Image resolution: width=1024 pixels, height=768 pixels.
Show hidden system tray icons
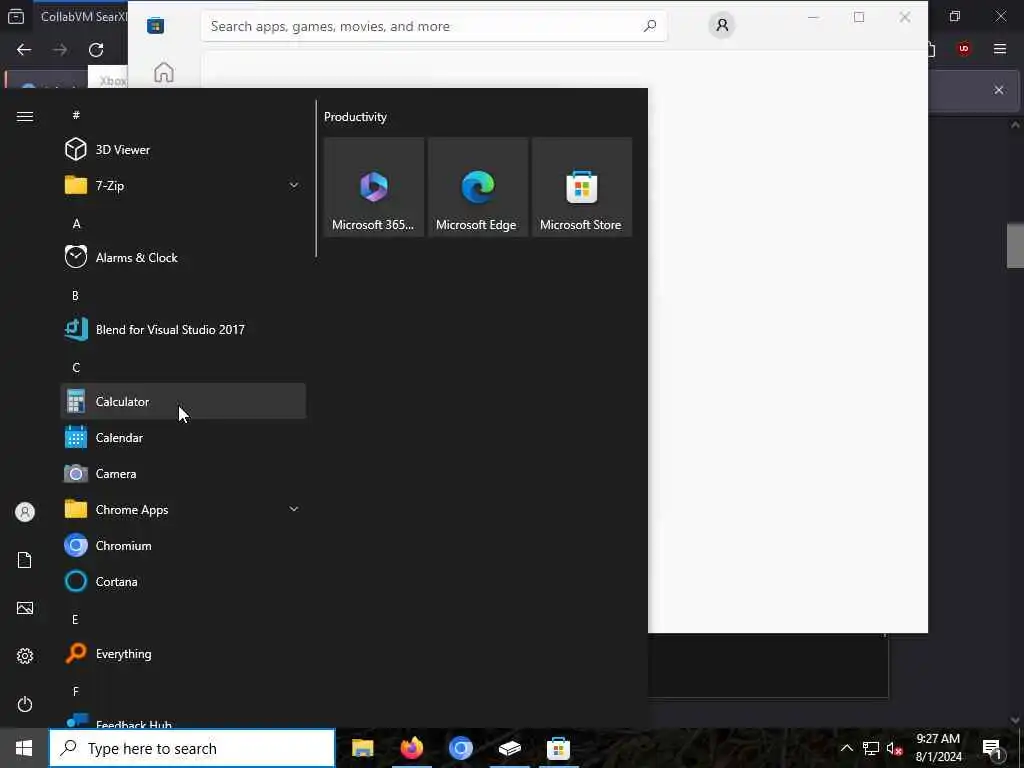[x=846, y=748]
